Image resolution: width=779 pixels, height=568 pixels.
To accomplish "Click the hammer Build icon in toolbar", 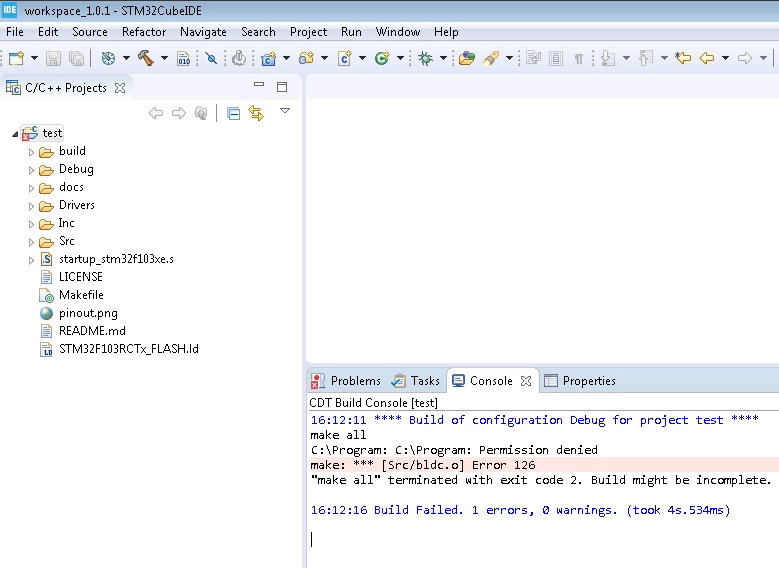I will click(x=146, y=58).
